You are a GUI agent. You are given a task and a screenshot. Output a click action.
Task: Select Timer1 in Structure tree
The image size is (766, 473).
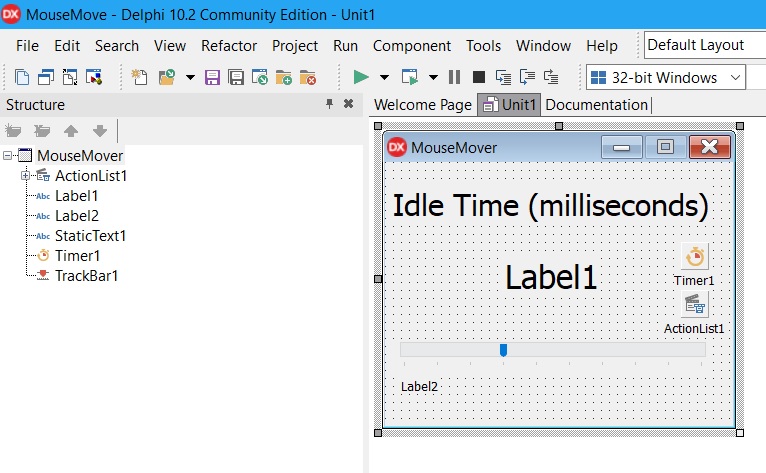point(77,256)
